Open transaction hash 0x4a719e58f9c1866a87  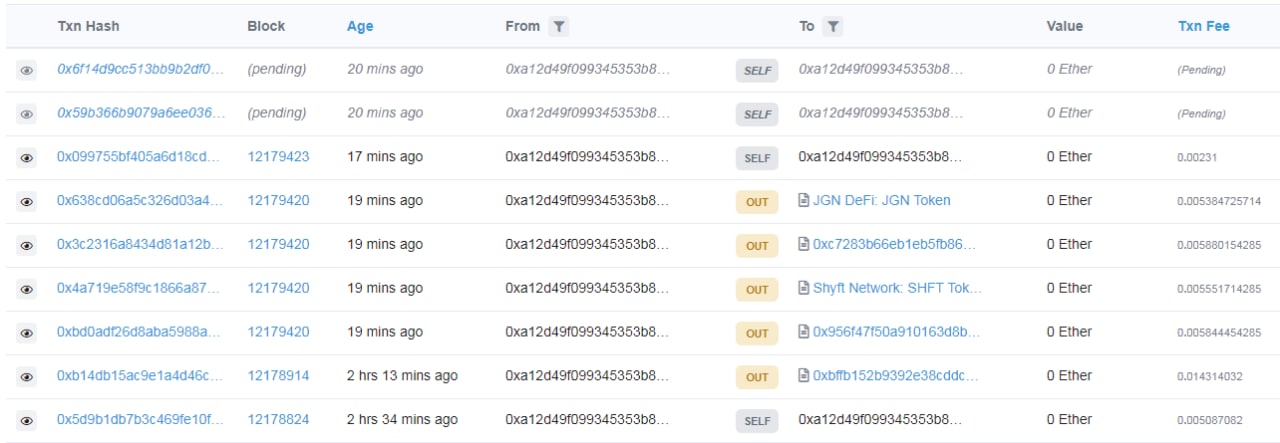[x=141, y=288]
